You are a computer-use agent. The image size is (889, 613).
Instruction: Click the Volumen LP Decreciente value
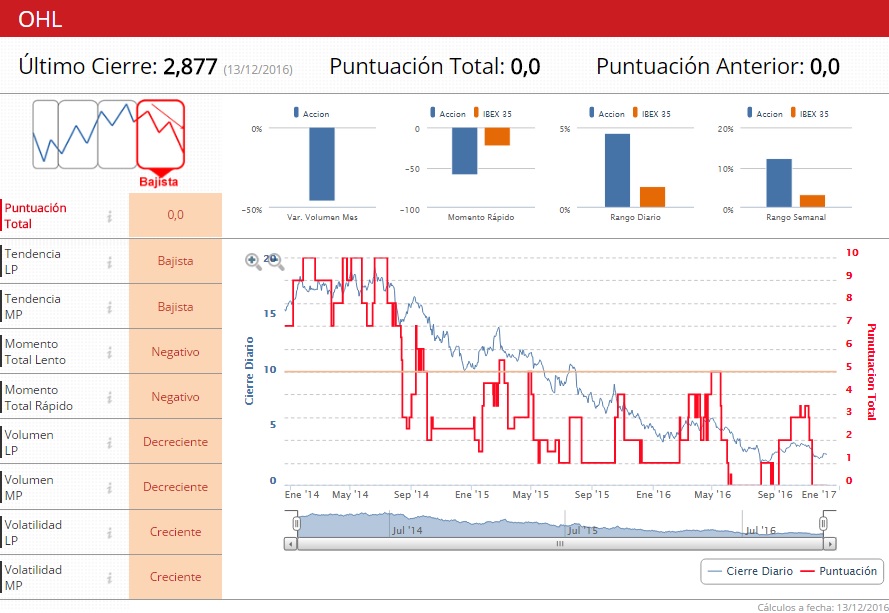click(175, 442)
